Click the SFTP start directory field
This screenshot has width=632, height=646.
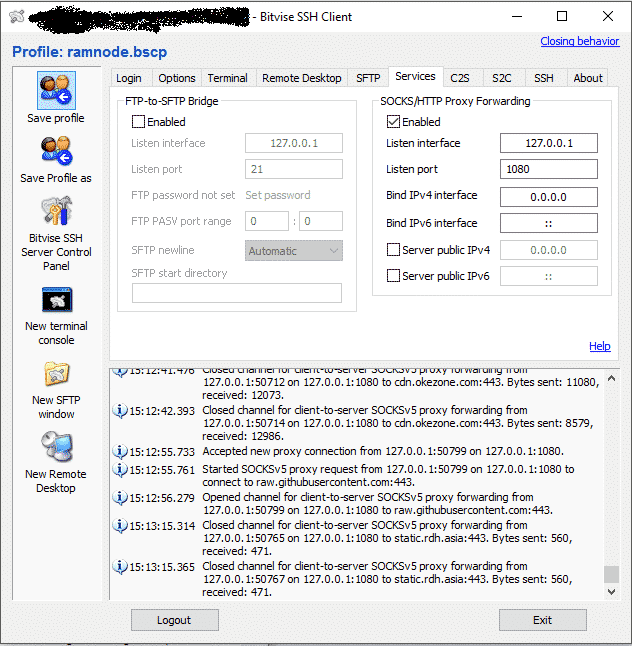point(237,293)
